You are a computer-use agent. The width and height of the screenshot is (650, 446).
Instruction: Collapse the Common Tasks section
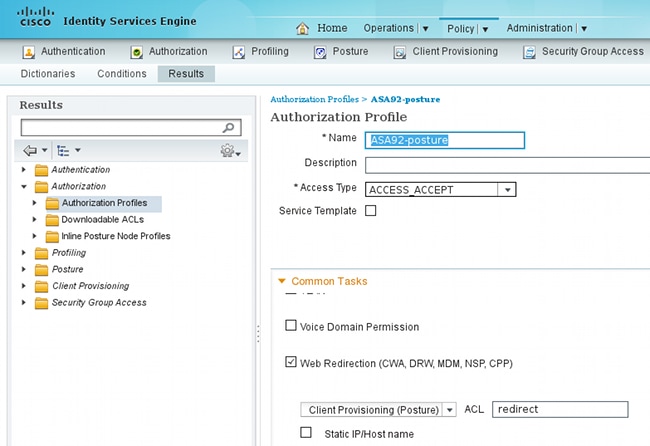pos(282,281)
